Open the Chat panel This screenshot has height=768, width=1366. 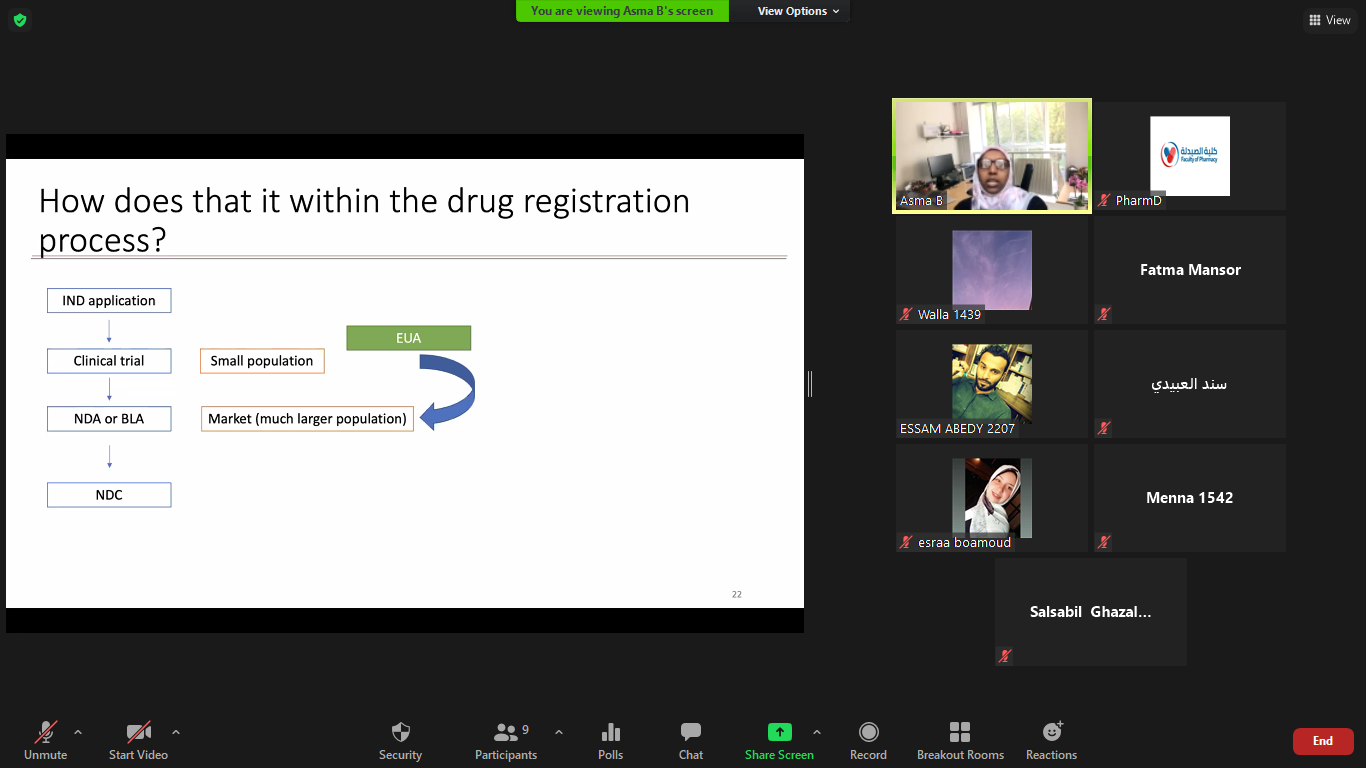click(690, 733)
